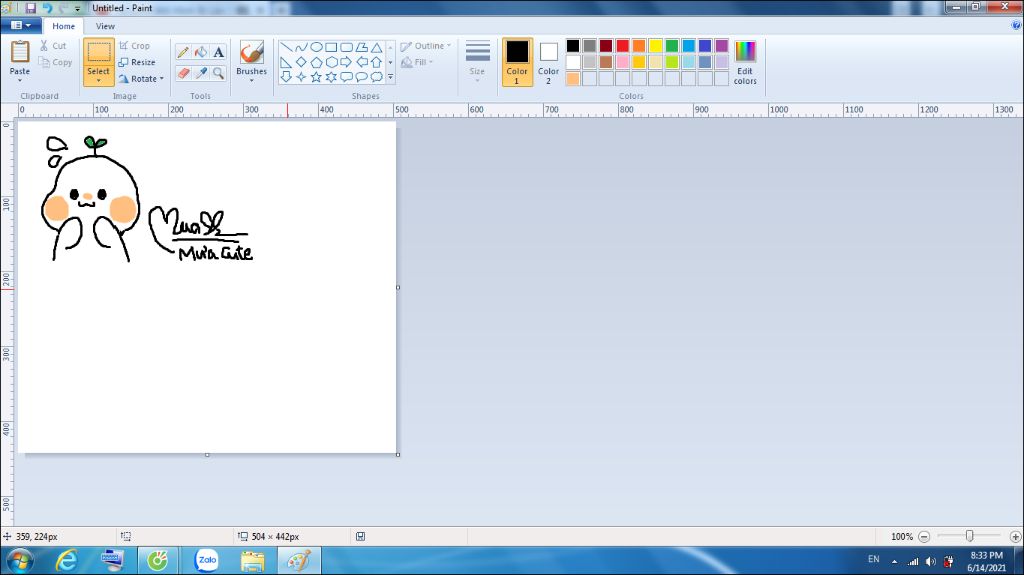The width and height of the screenshot is (1024, 575).
Task: Choose the Triangle shape
Action: point(376,47)
